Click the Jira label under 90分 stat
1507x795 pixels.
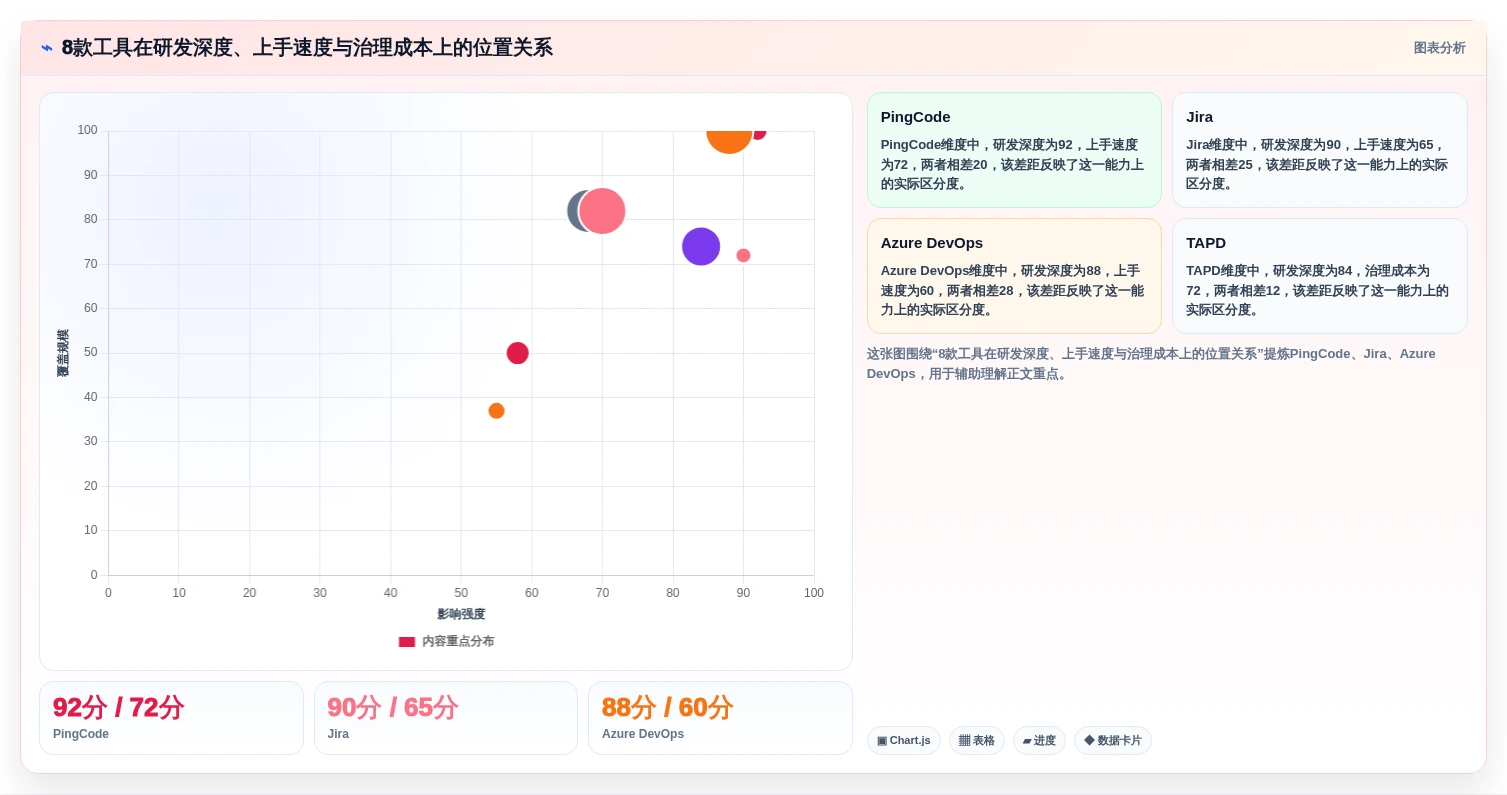(338, 734)
